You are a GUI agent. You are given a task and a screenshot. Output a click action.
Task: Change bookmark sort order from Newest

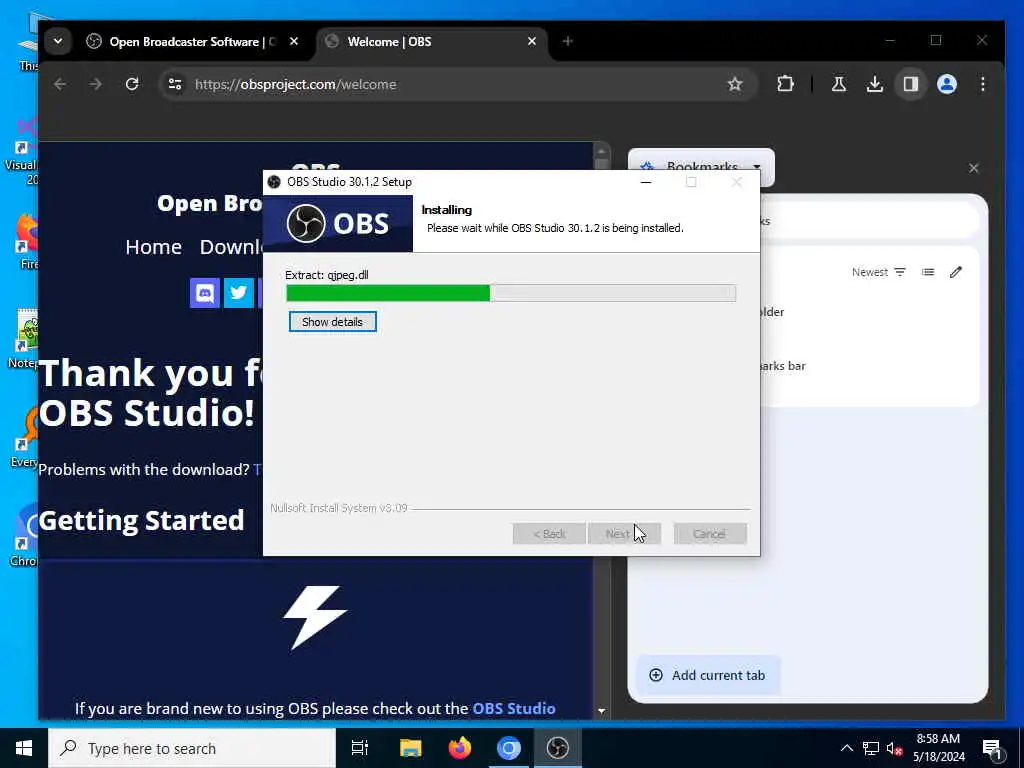pos(878,272)
